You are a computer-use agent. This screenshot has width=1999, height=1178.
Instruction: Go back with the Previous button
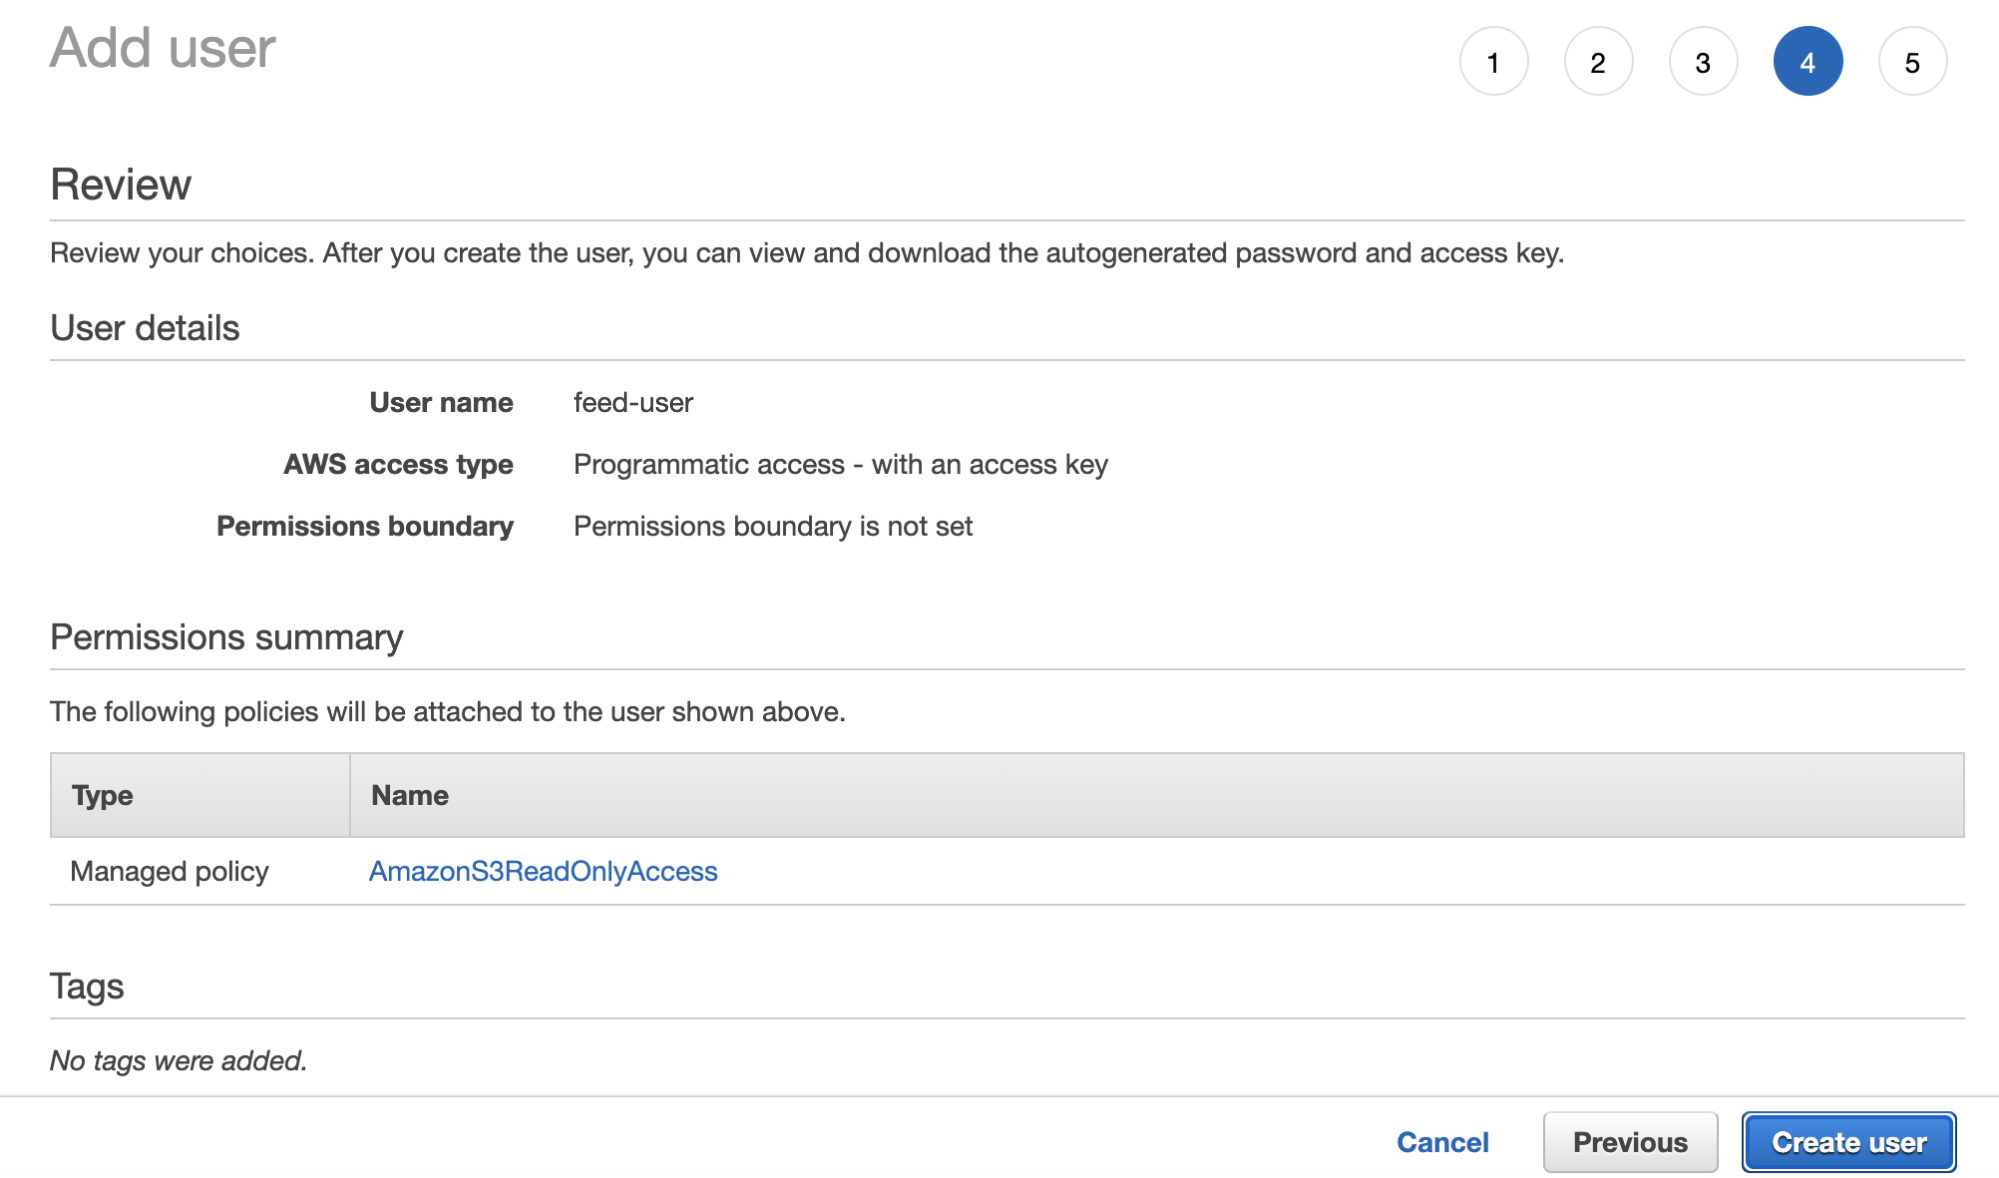tap(1630, 1142)
